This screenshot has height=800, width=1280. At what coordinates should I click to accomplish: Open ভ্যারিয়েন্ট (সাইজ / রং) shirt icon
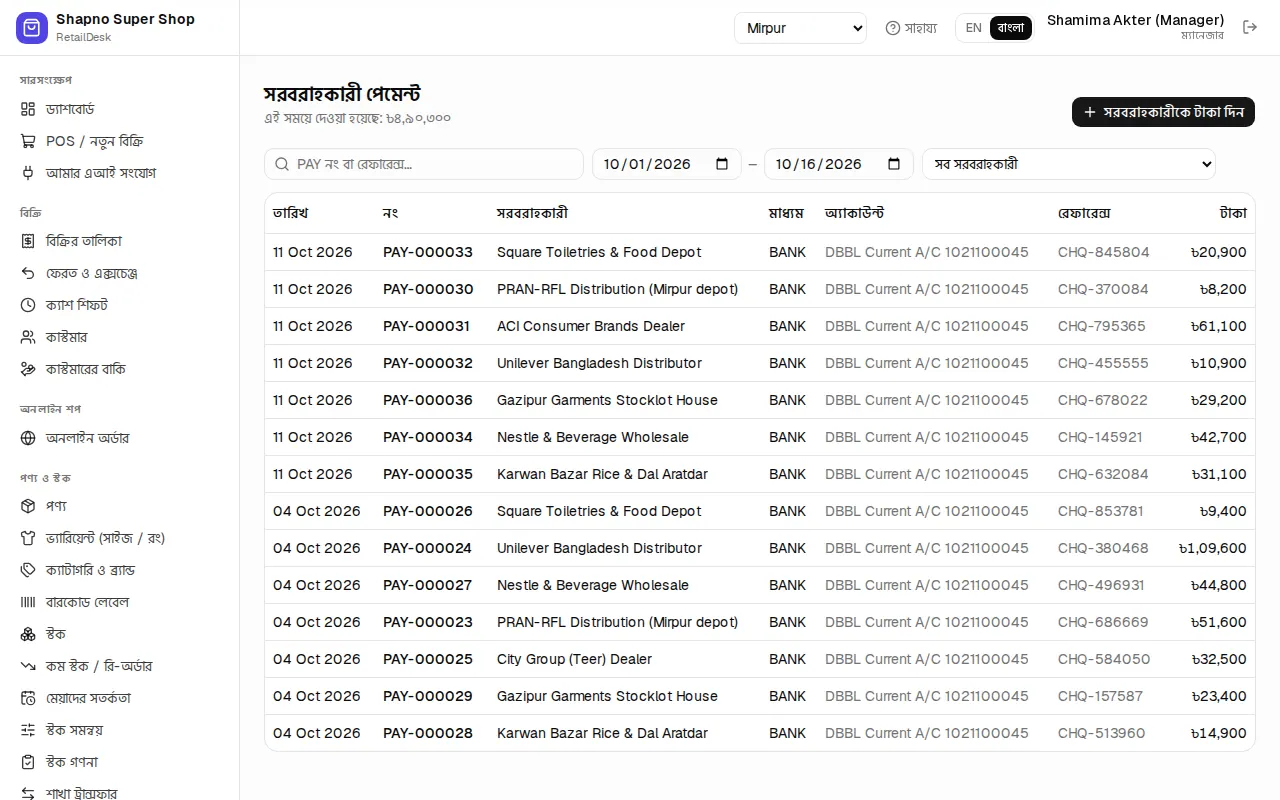pos(28,538)
